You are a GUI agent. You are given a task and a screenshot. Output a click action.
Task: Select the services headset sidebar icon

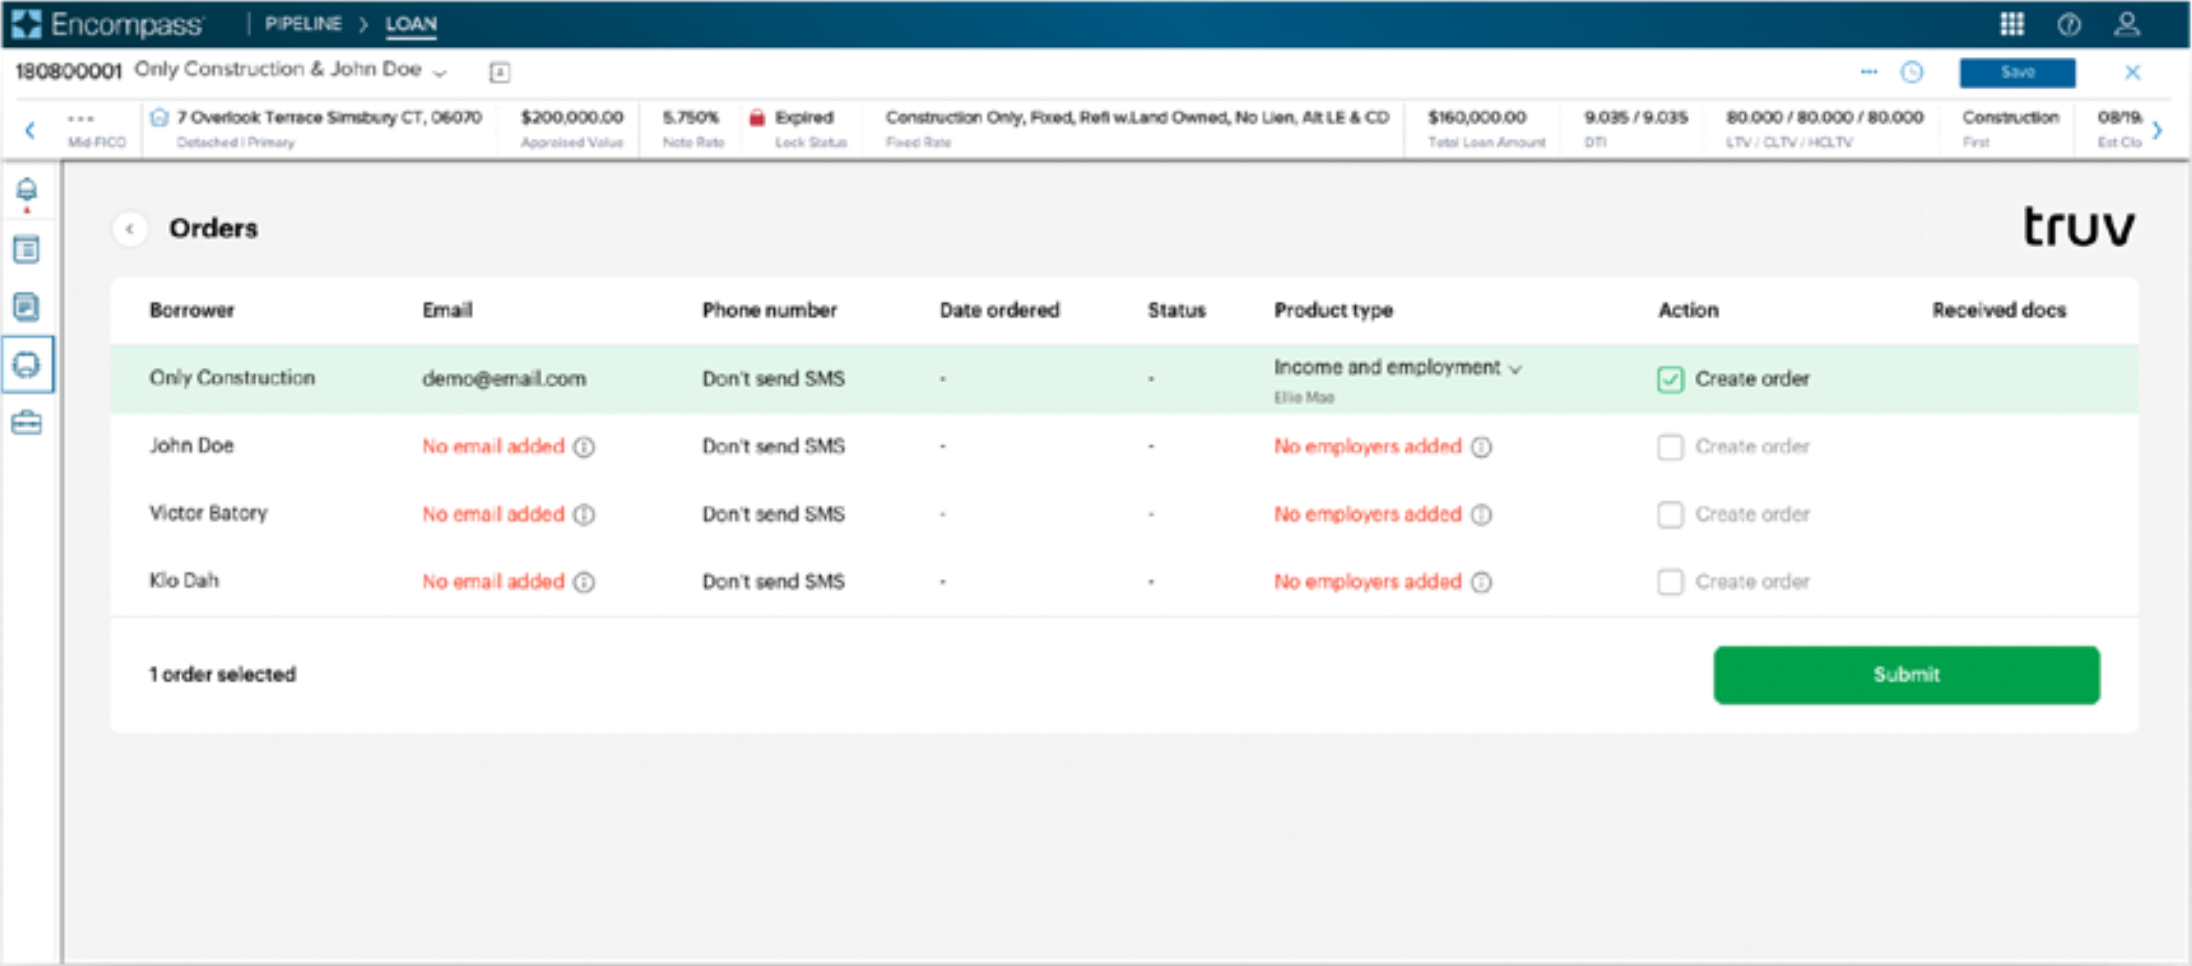(x=27, y=364)
